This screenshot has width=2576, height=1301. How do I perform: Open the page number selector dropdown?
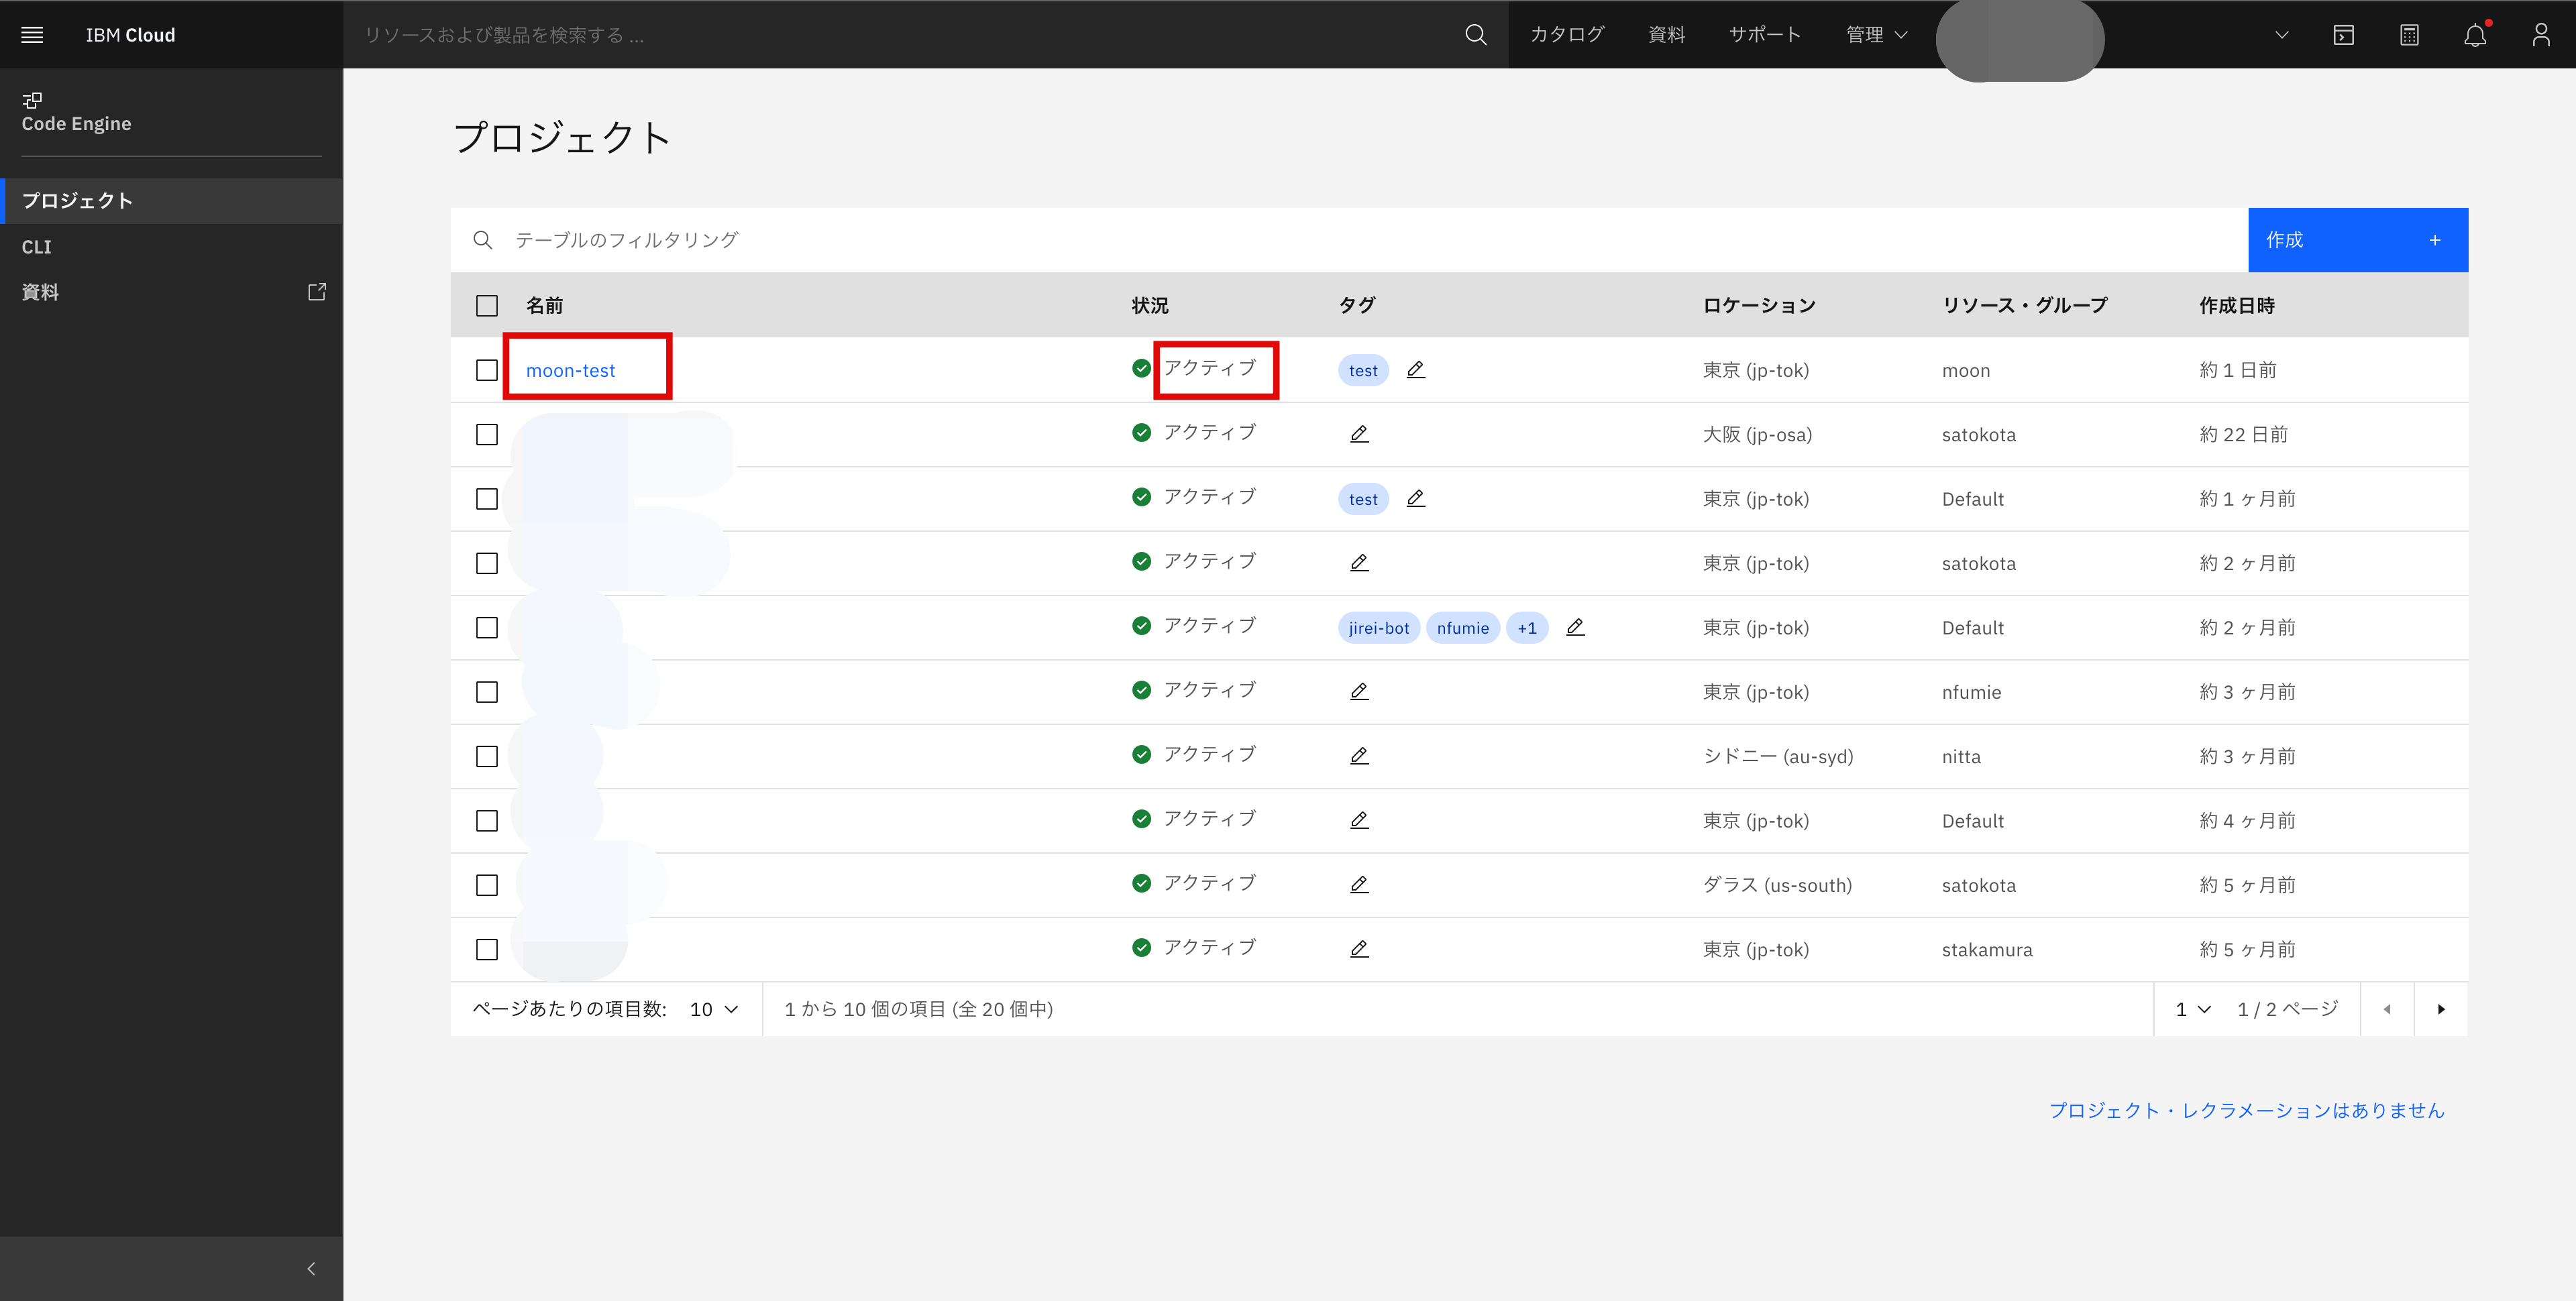[x=2192, y=1009]
